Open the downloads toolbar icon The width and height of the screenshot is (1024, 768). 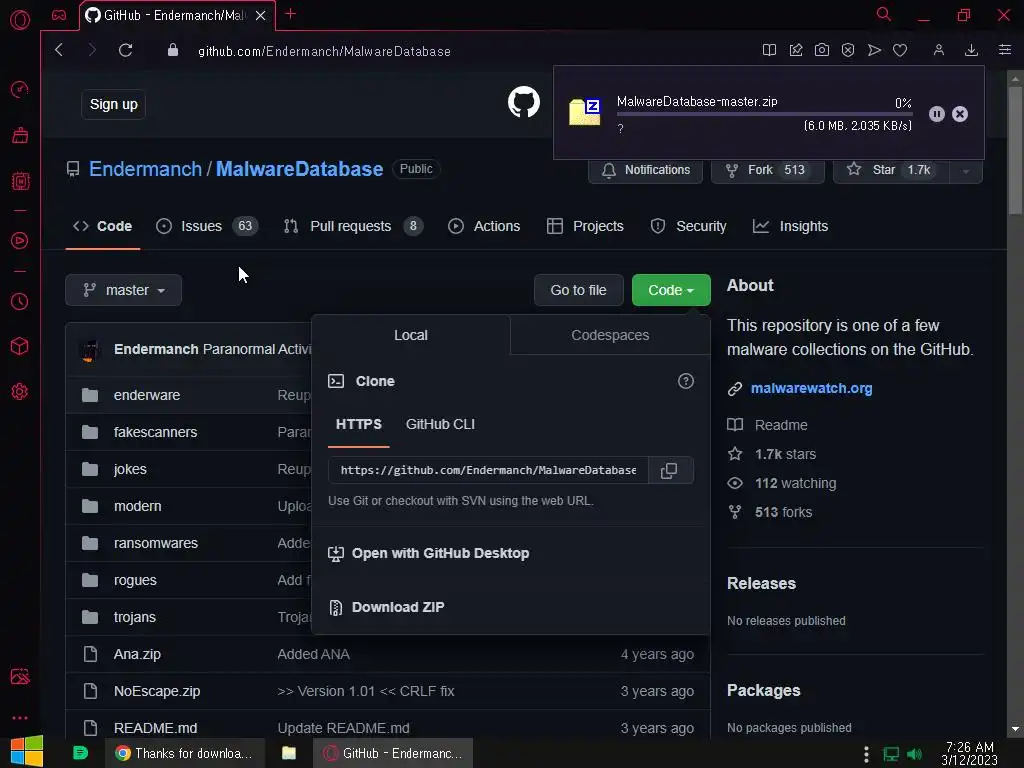tap(971, 50)
